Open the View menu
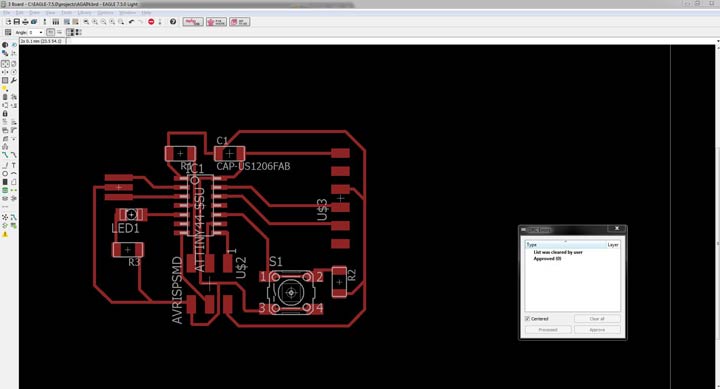The width and height of the screenshot is (720, 389). [51, 12]
